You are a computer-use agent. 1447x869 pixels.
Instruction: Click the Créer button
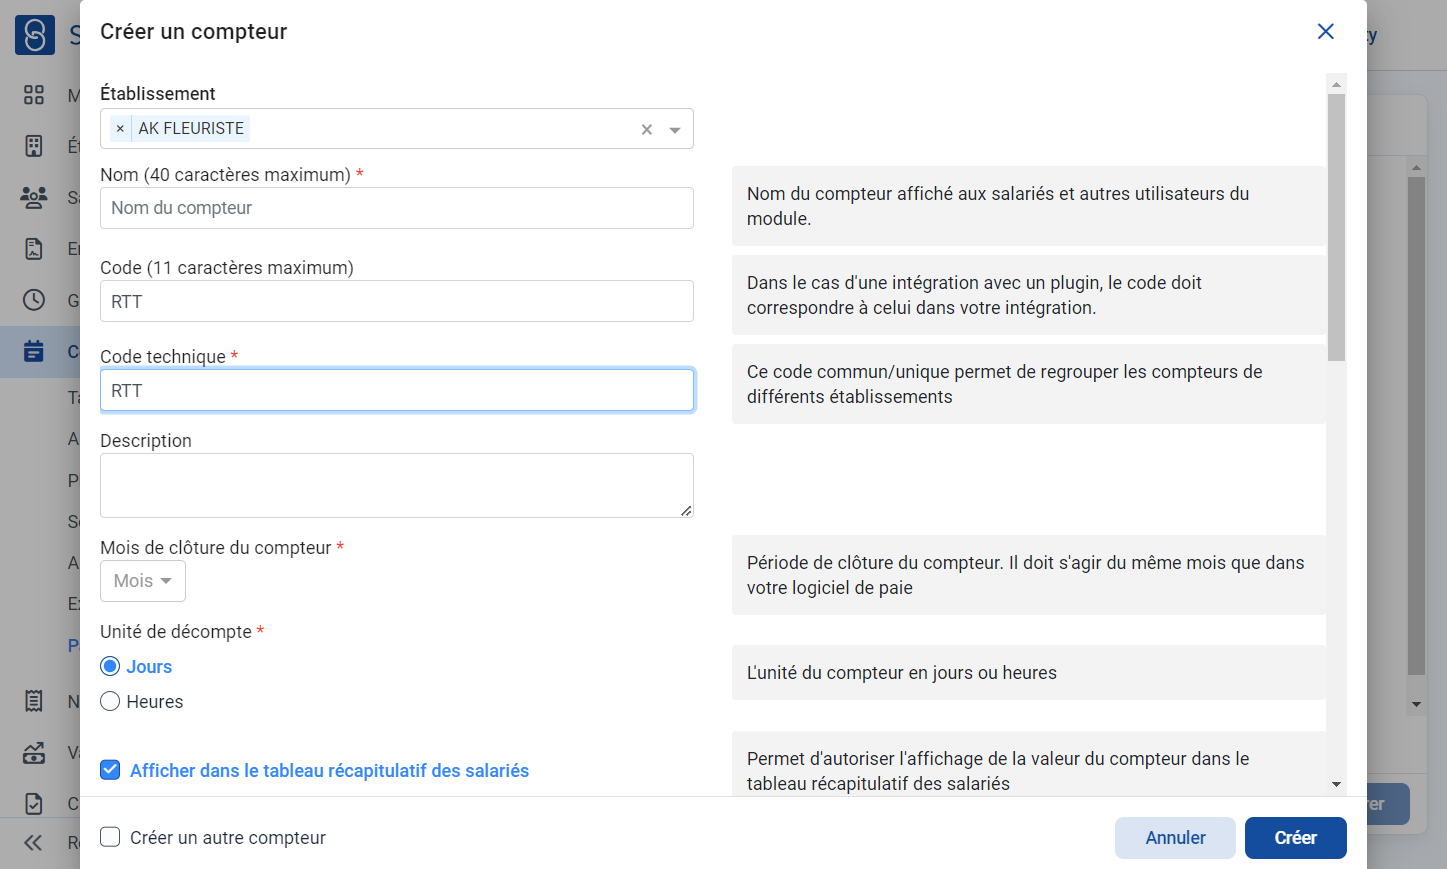pos(1295,838)
